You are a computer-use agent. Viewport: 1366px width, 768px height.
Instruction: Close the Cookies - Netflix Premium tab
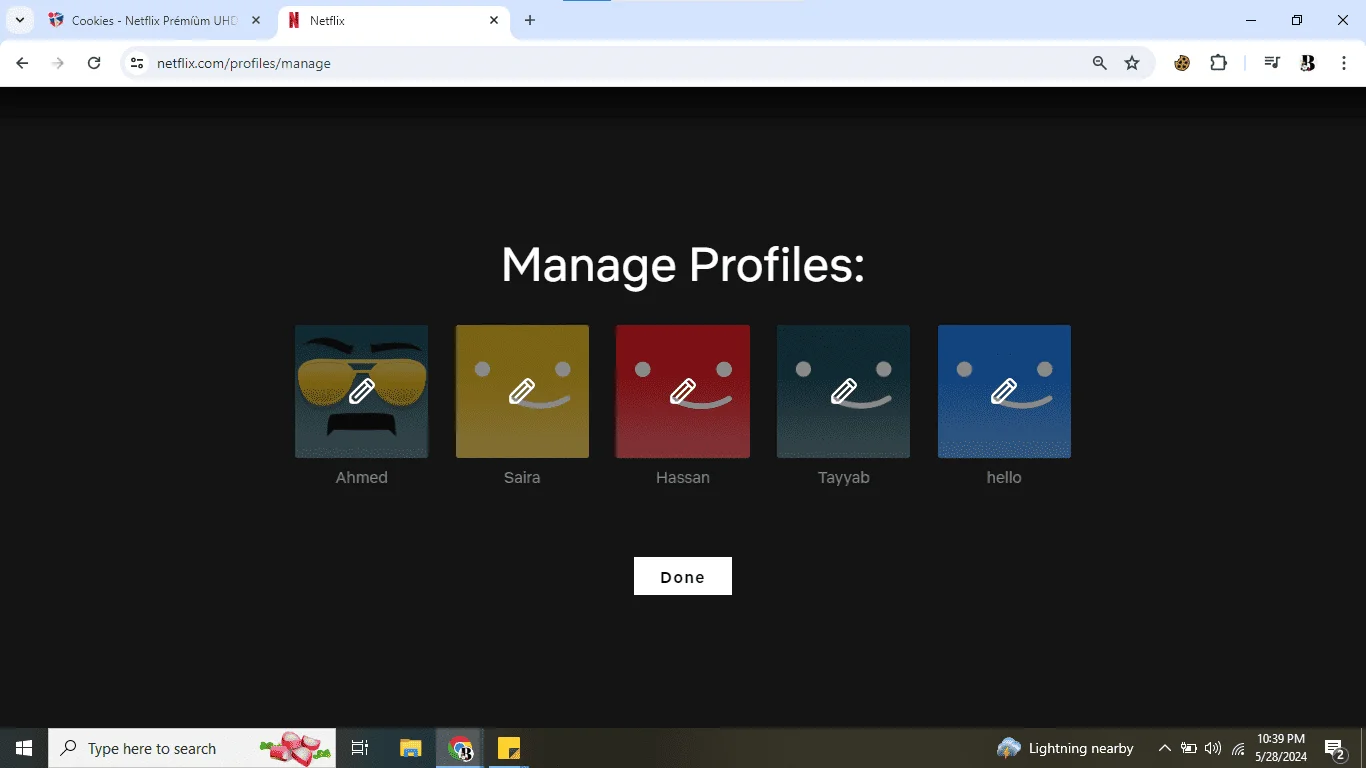pos(256,20)
